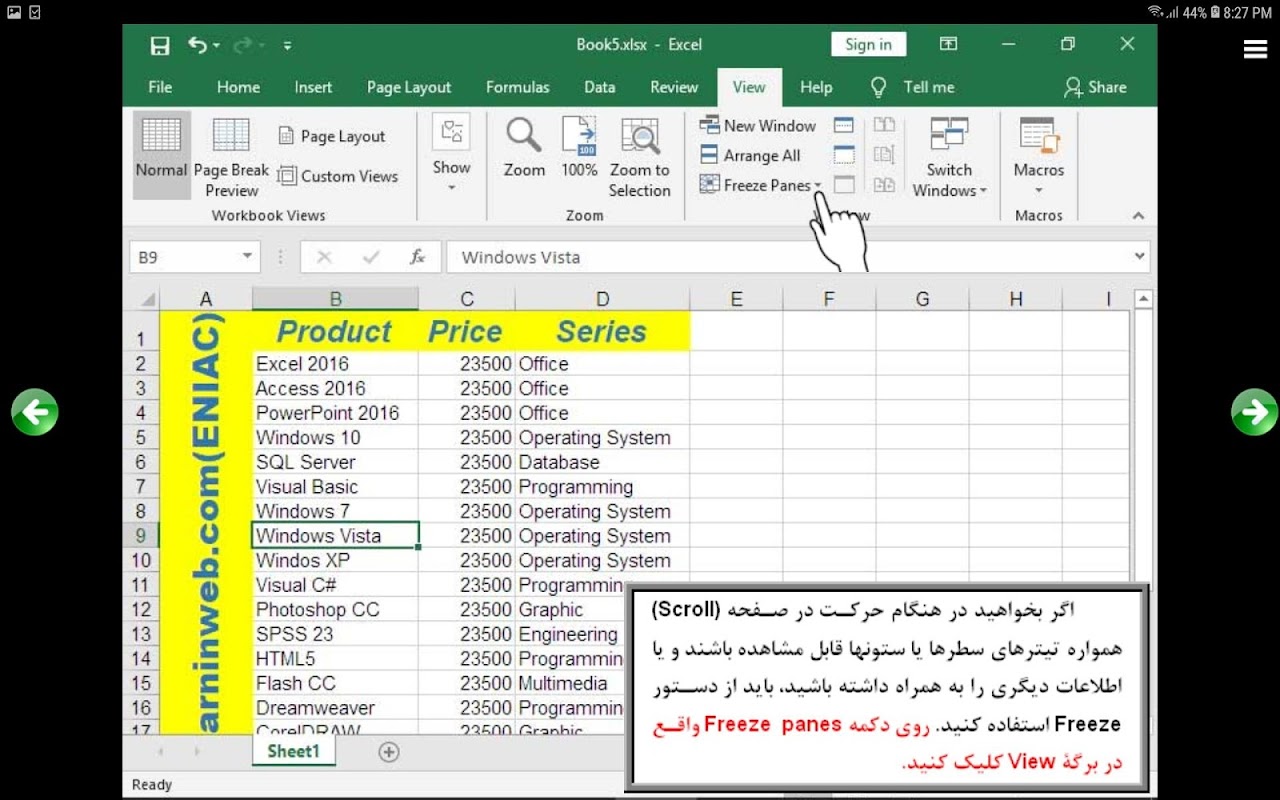1280x800 pixels.
Task: Click the formula bar Cancel X
Action: pyautogui.click(x=323, y=257)
